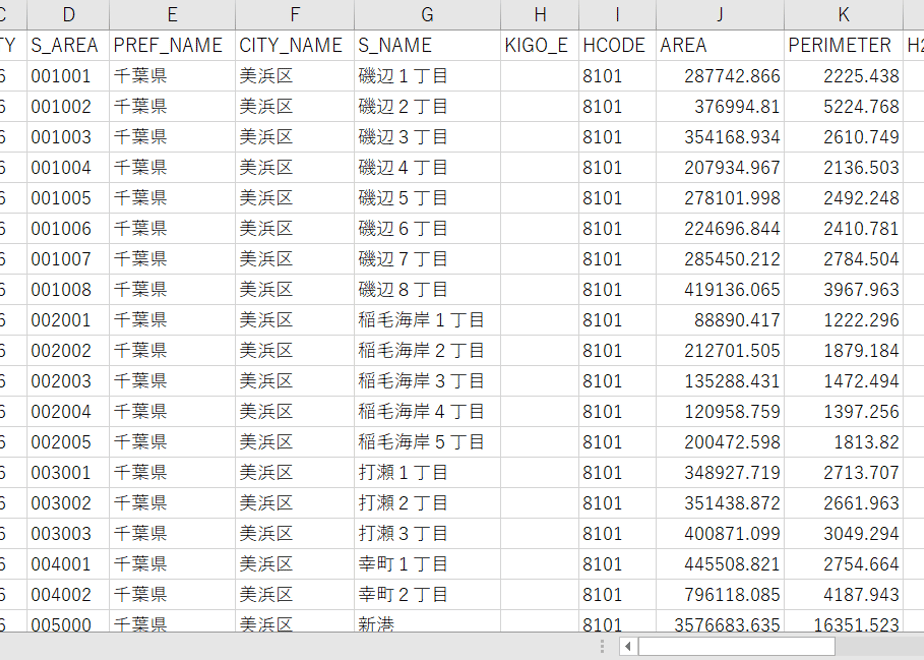Click the KIGO_E header cell
Image resolution: width=924 pixels, height=660 pixels.
point(540,45)
